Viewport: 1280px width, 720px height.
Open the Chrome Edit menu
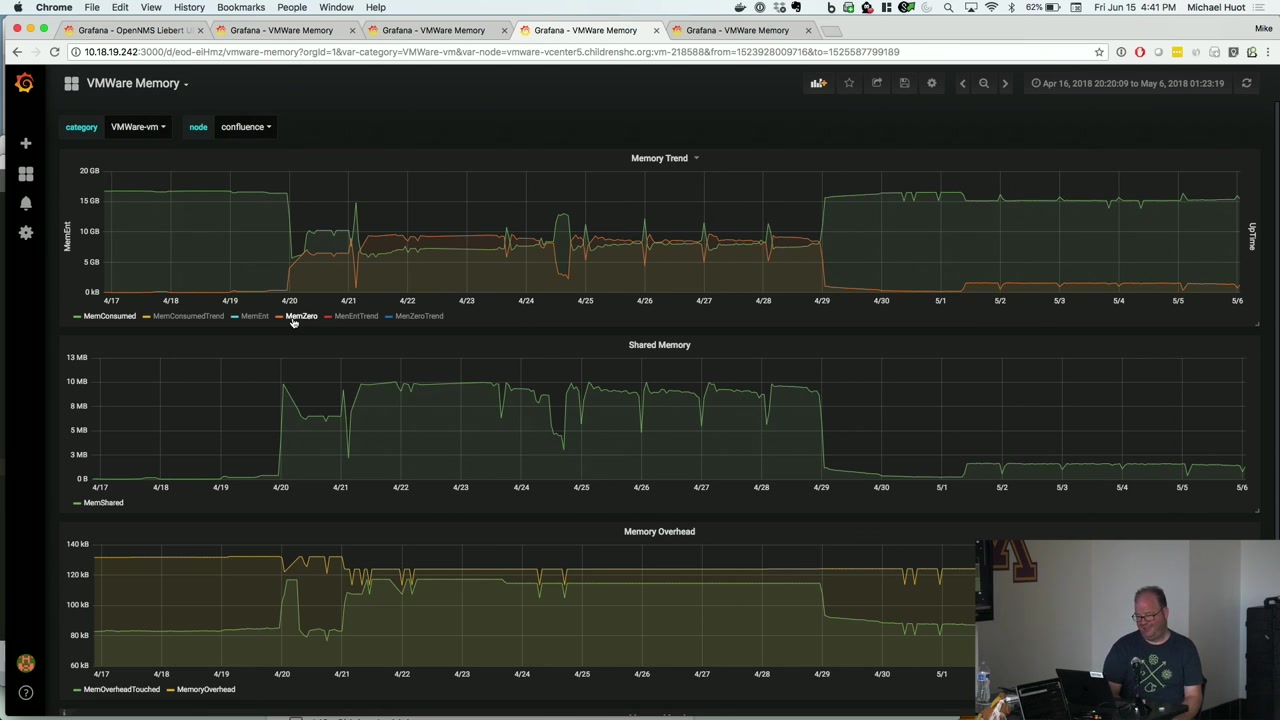(x=120, y=7)
